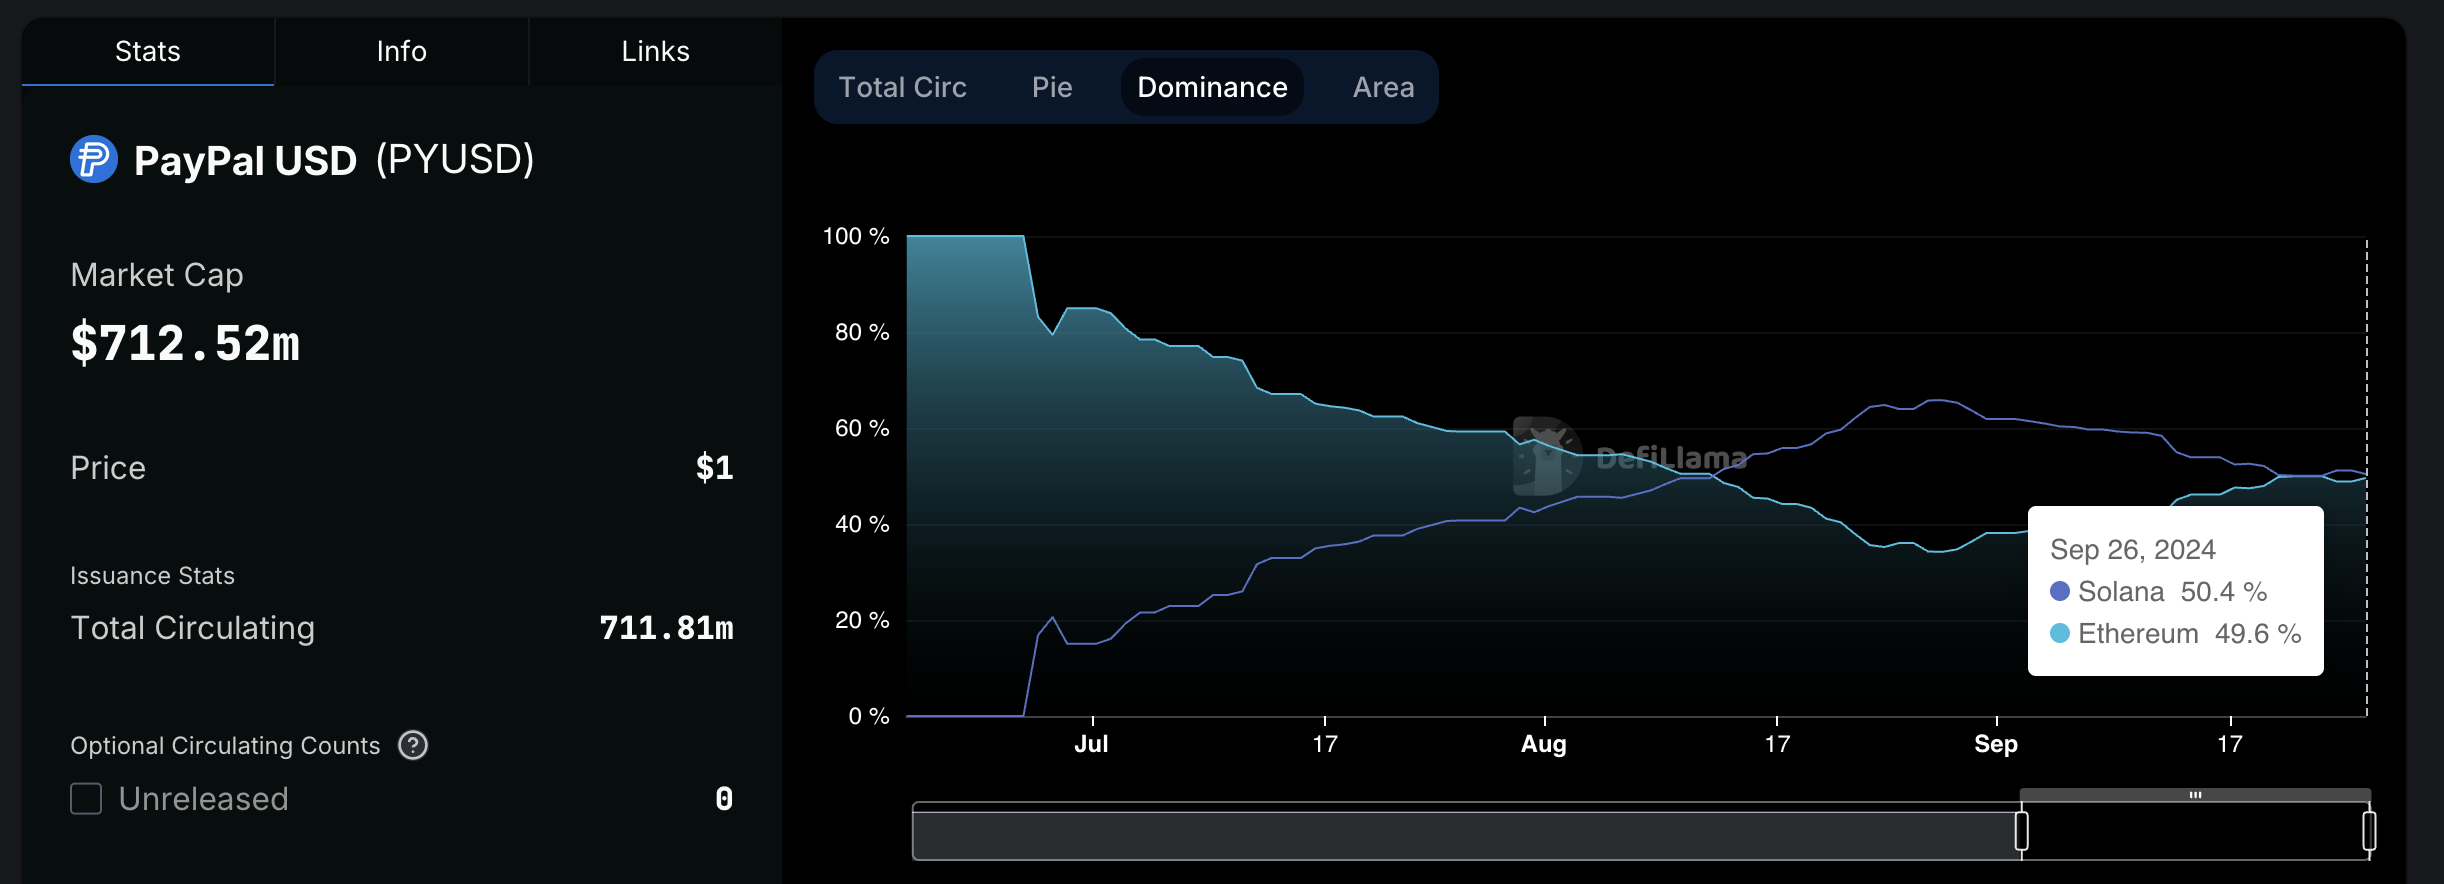Select the Total Circ chart view
The width and height of the screenshot is (2444, 884).
coord(902,87)
